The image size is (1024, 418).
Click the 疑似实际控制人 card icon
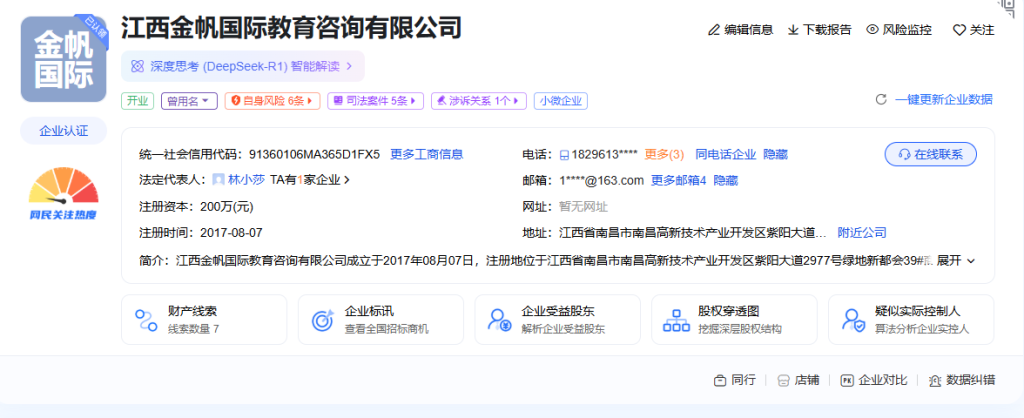(853, 320)
